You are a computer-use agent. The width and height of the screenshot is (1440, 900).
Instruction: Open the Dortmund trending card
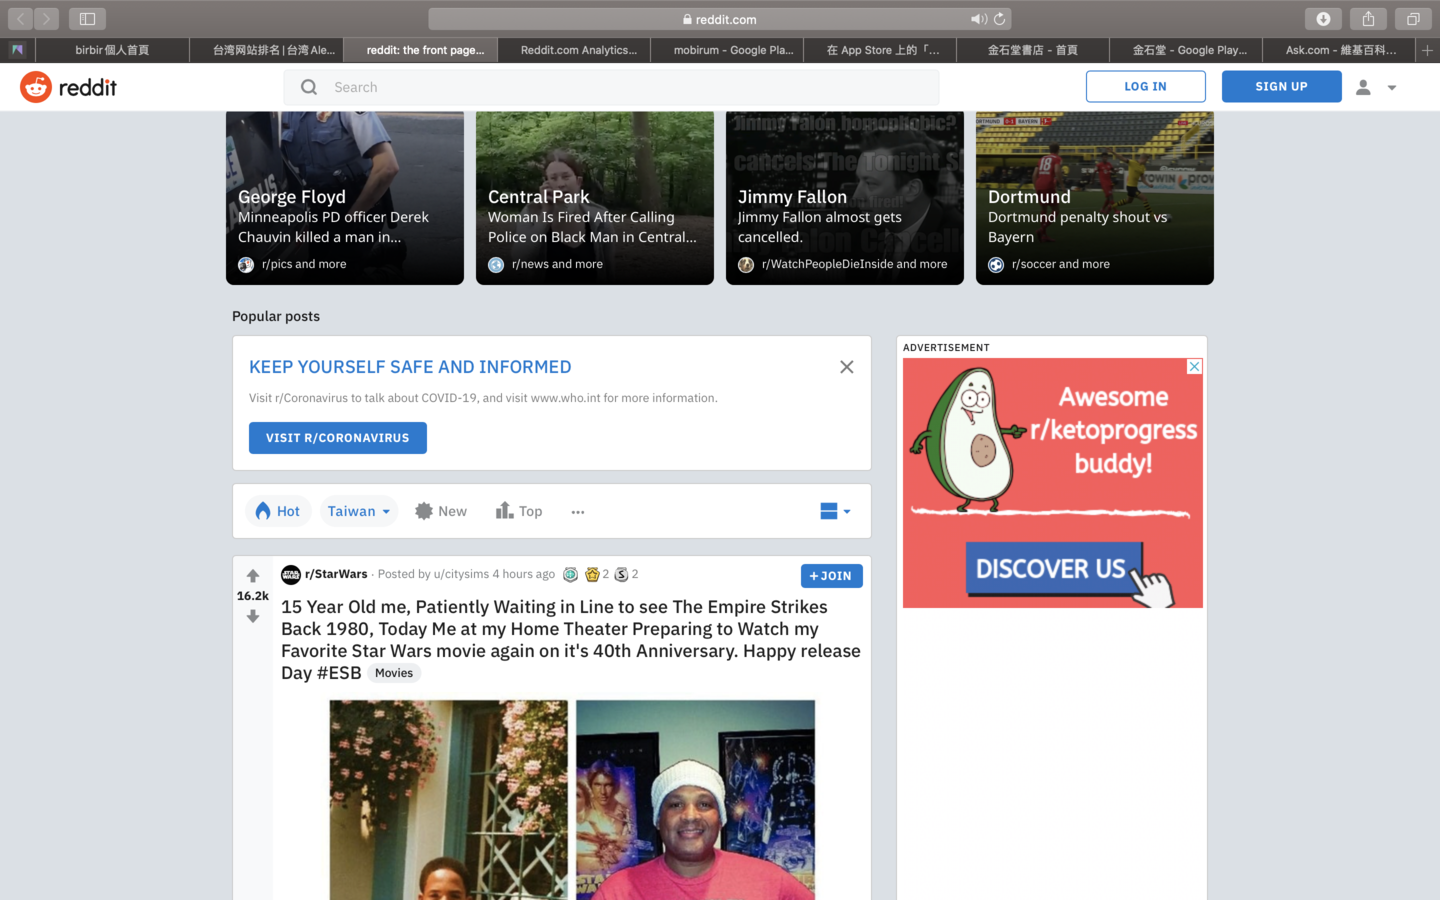tap(1095, 198)
